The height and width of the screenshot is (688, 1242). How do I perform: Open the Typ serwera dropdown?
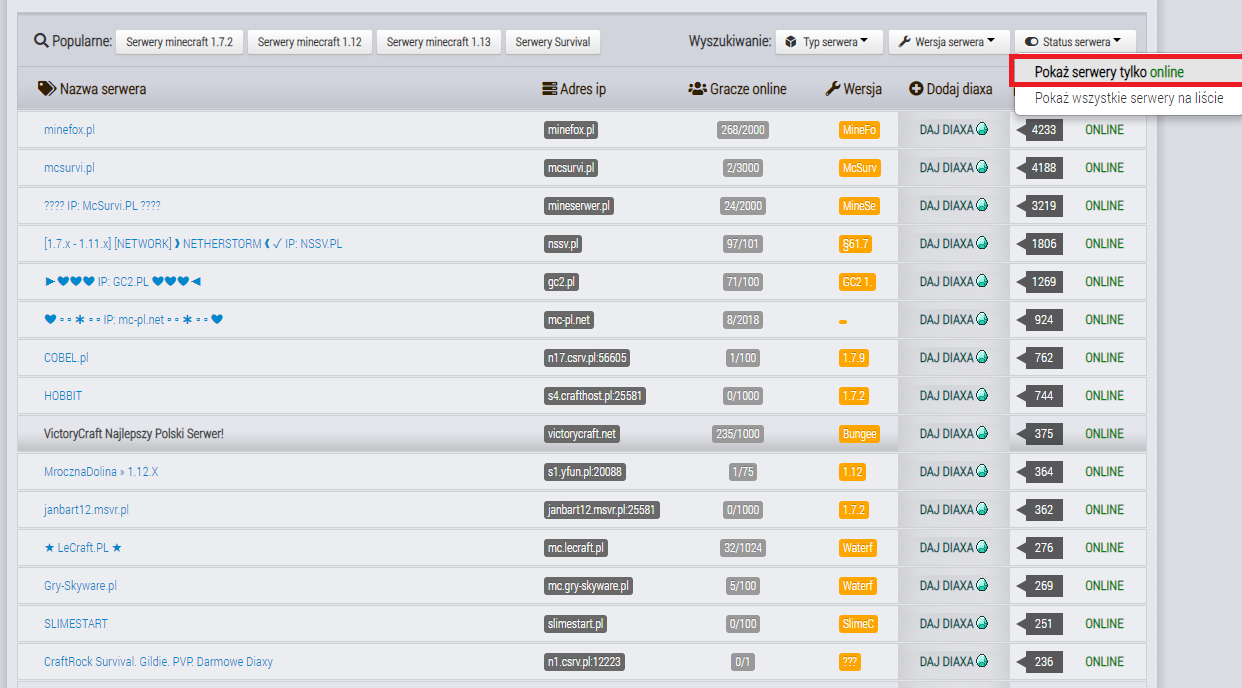tap(829, 42)
